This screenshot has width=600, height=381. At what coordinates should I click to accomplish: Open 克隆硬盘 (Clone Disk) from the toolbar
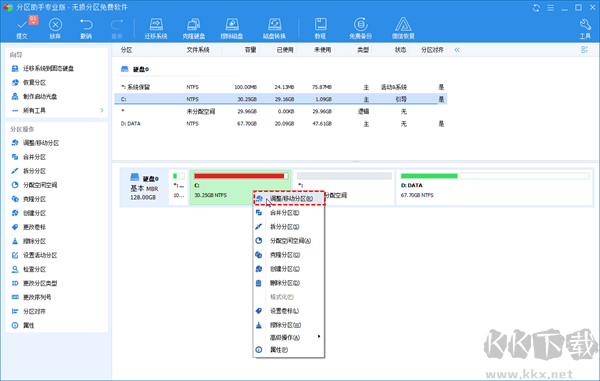(x=194, y=28)
